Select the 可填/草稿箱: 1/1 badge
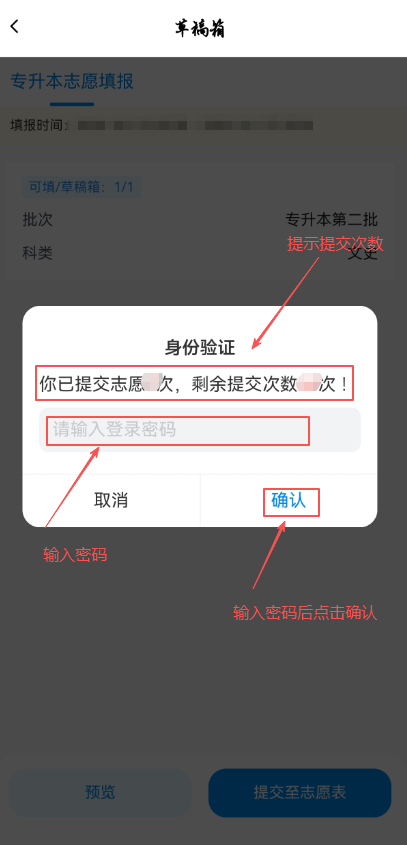407x845 pixels. pyautogui.click(x=81, y=187)
